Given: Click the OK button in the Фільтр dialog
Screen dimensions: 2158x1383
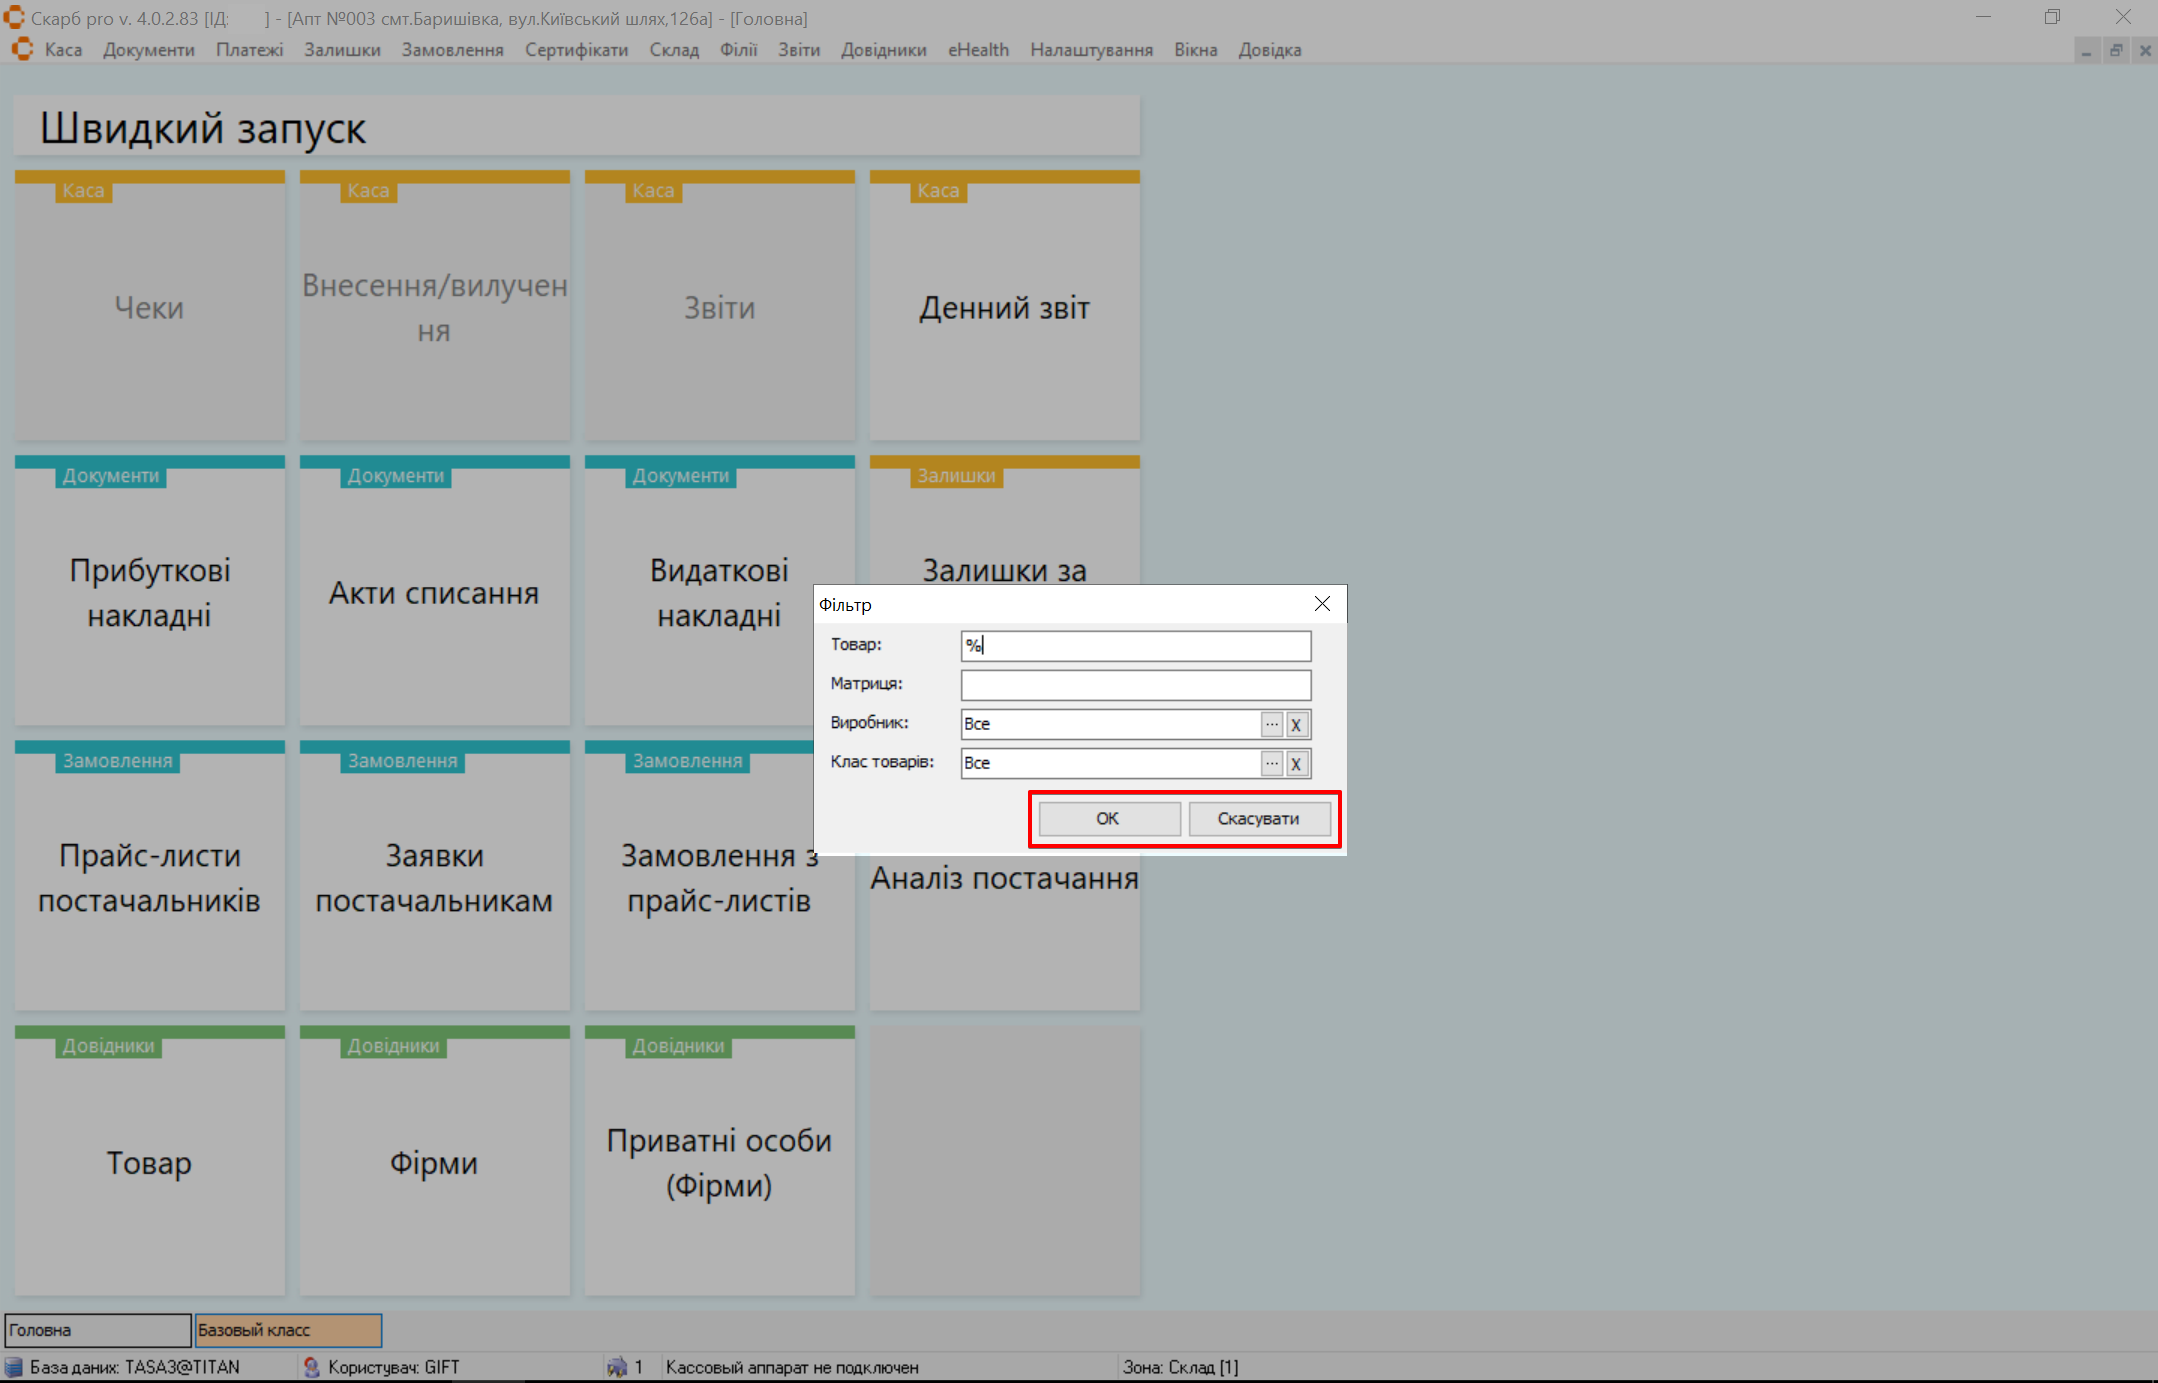Looking at the screenshot, I should click(1108, 818).
